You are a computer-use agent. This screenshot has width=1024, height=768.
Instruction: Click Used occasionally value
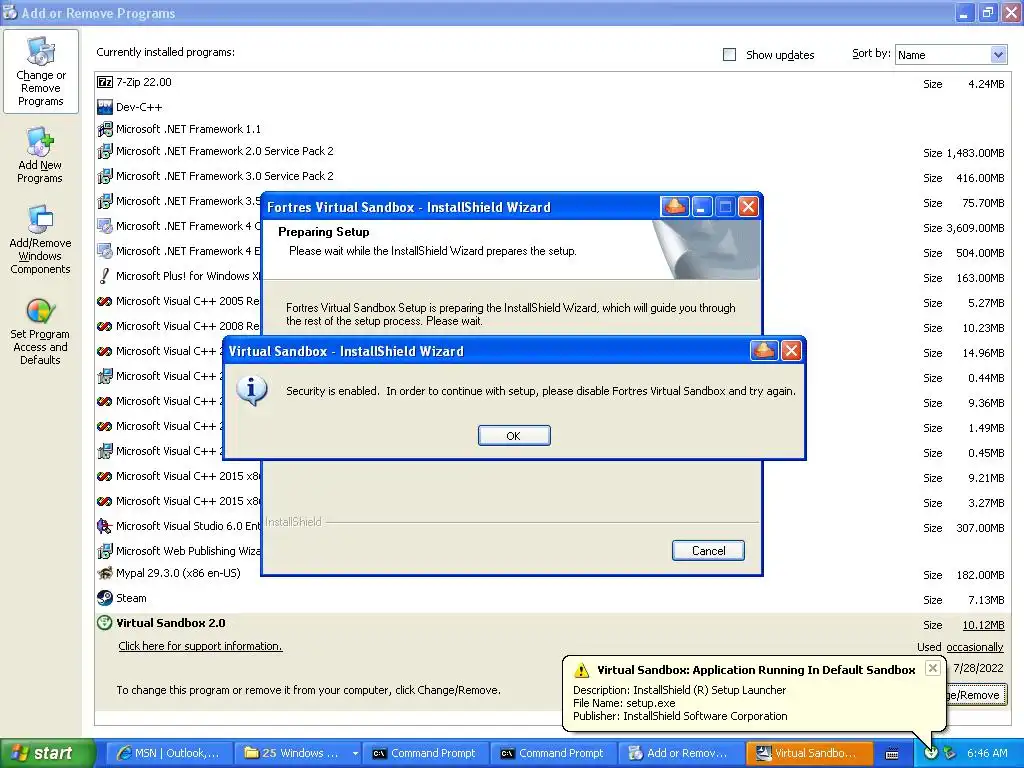pos(974,647)
